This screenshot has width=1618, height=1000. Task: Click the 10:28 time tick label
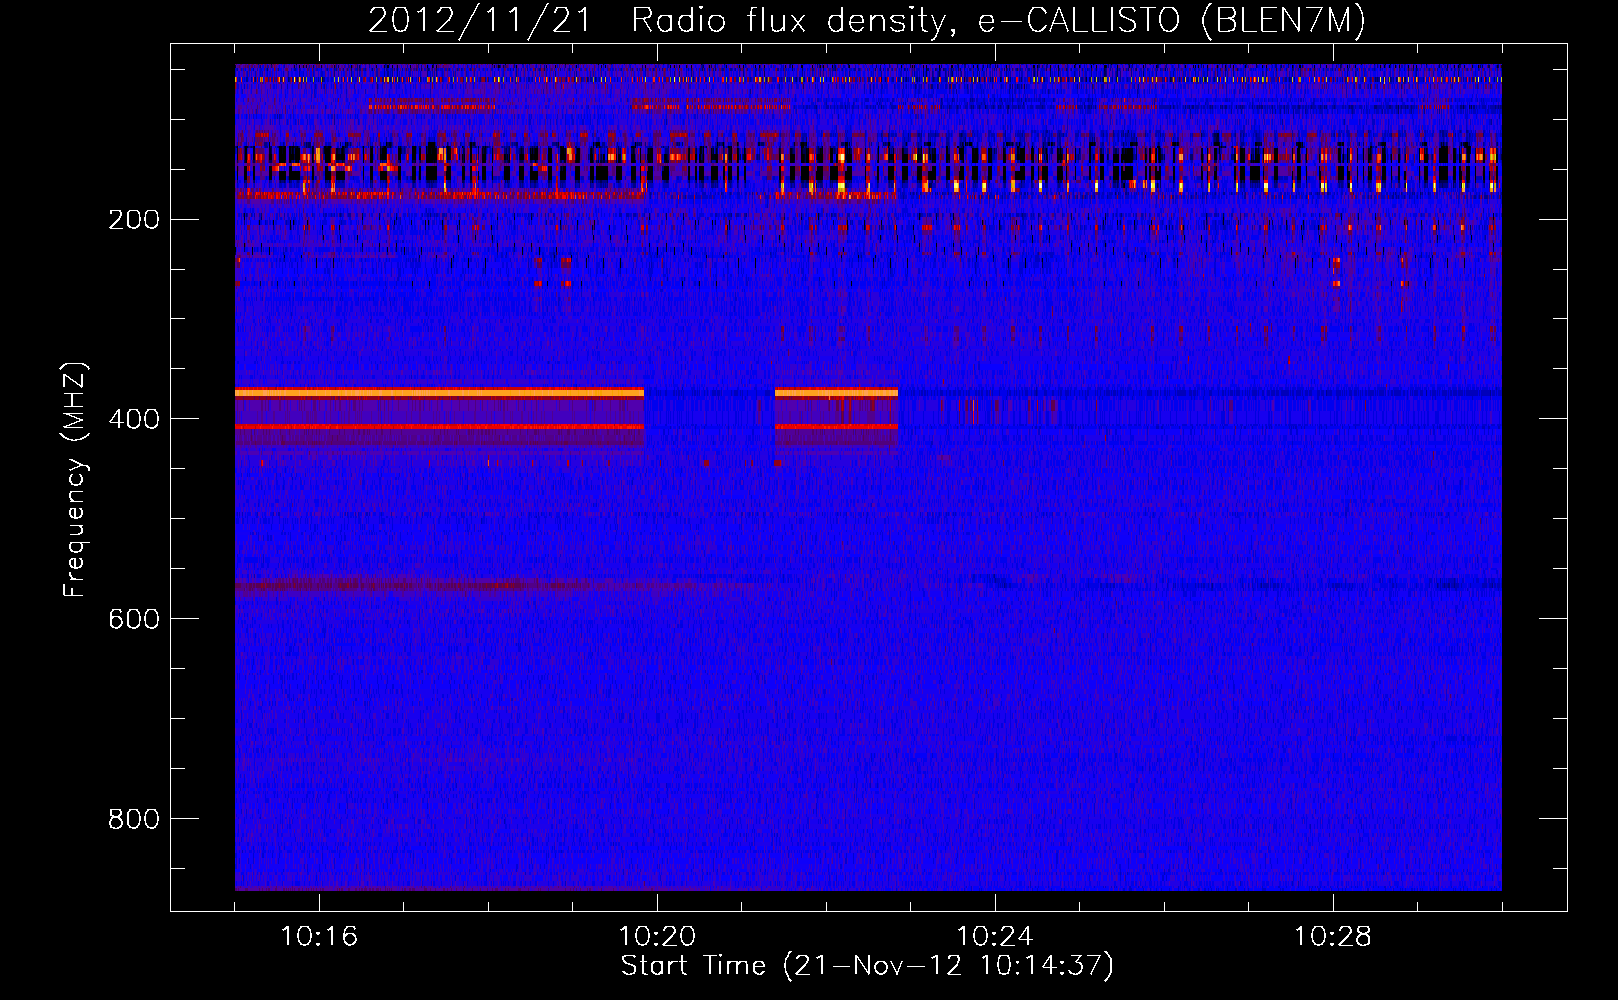point(1333,937)
